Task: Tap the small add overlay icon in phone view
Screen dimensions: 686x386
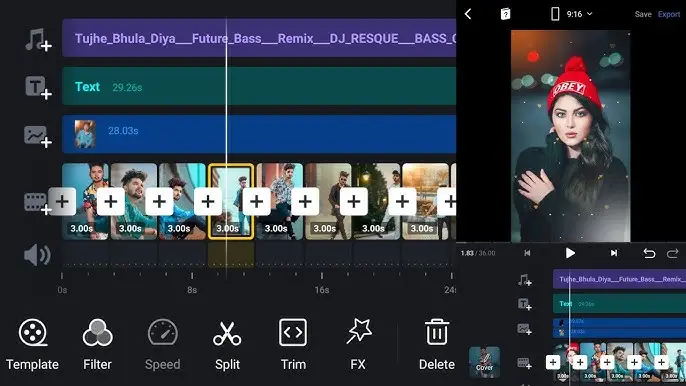Action: coord(525,329)
